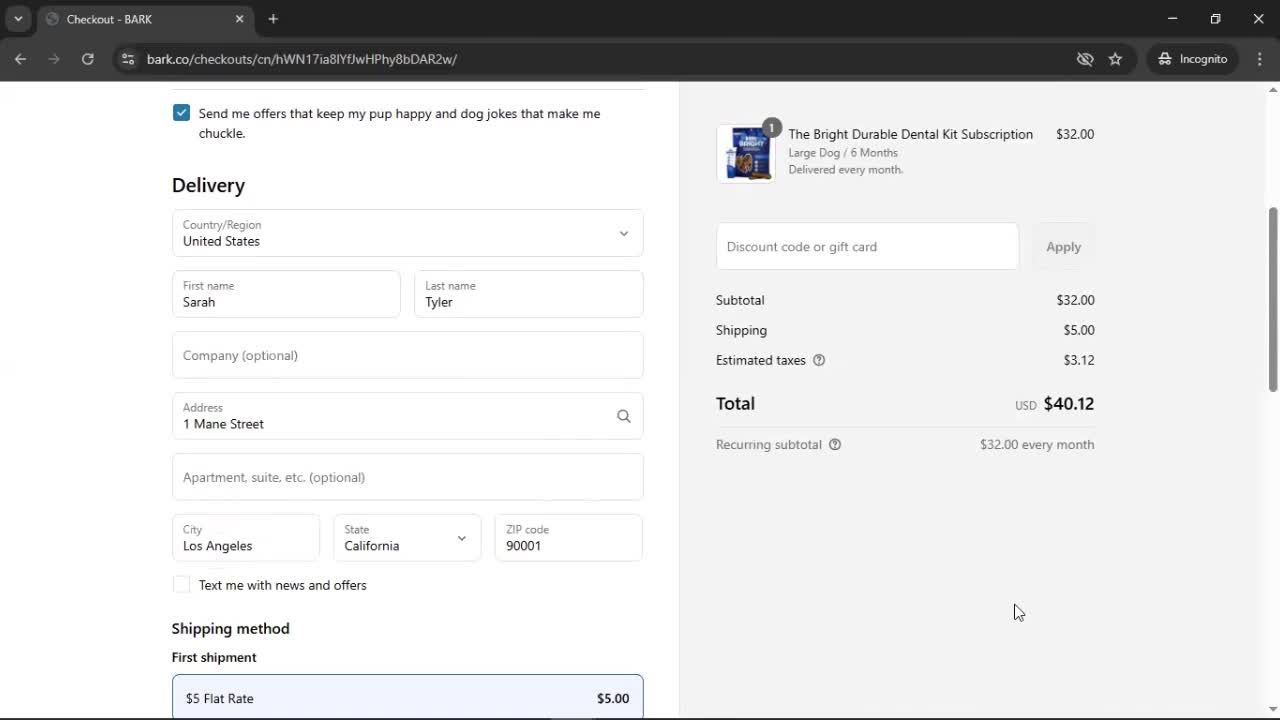Click the ZIP code field

569,538
